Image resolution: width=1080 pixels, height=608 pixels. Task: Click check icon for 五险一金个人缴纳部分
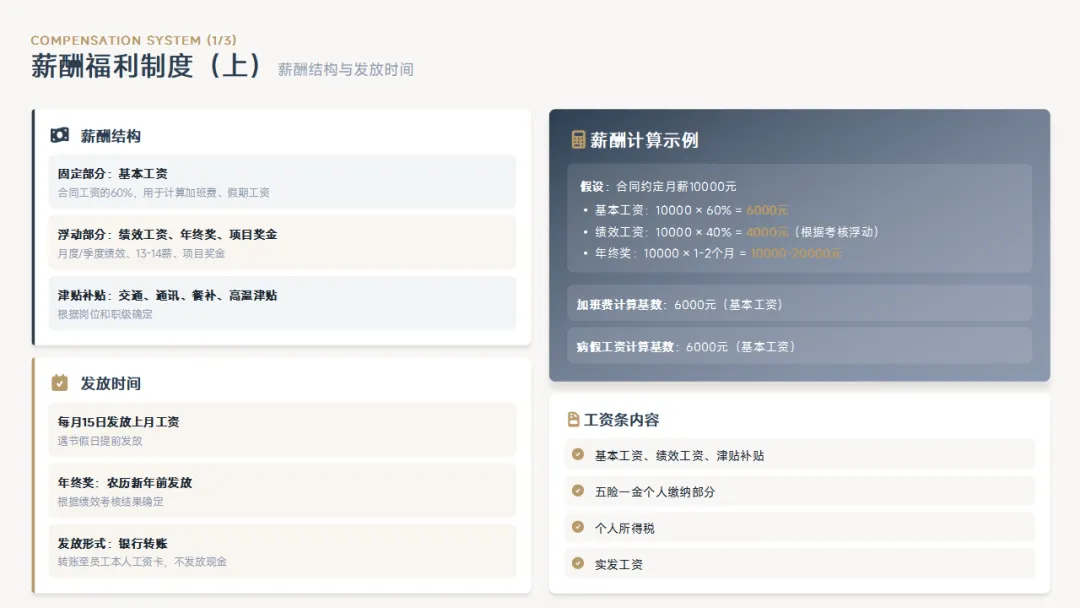[x=577, y=491]
